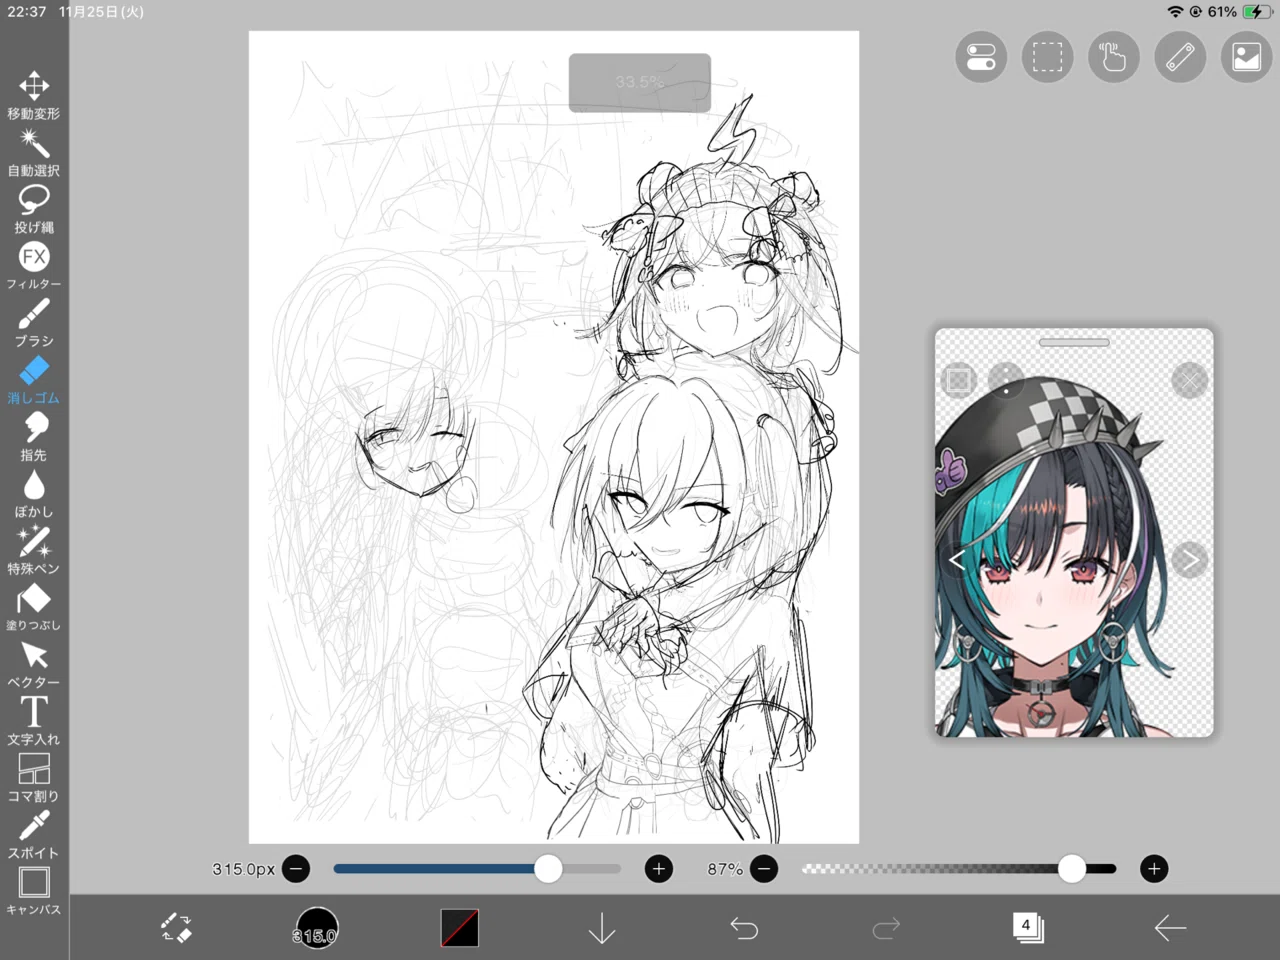Select the ベクター vector tool
1280x960 pixels.
coord(34,665)
